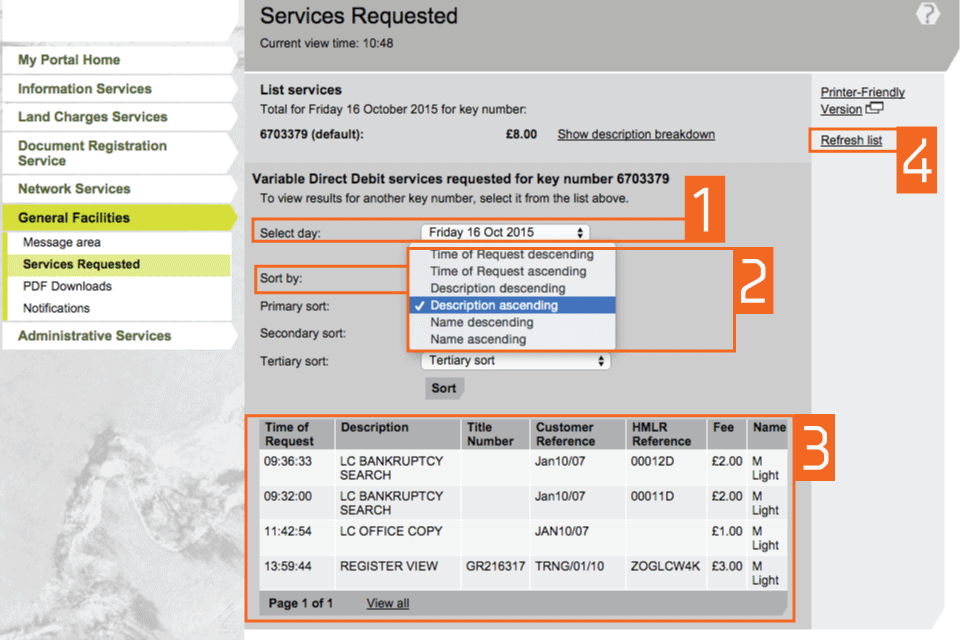Go to Land Charges Services
The image size is (960, 640).
[x=92, y=117]
